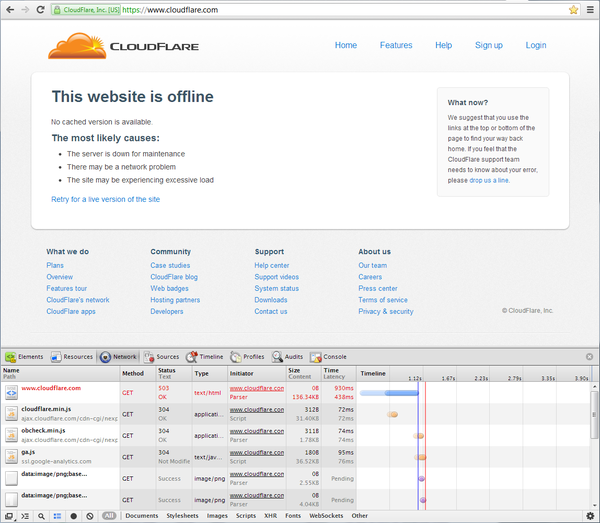
Task: Go to Home in site navigation
Action: point(346,45)
